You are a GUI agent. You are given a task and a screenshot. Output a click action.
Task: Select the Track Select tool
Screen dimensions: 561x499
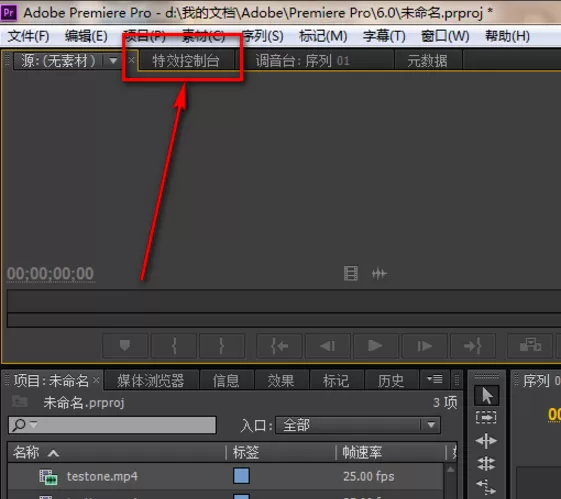486,417
